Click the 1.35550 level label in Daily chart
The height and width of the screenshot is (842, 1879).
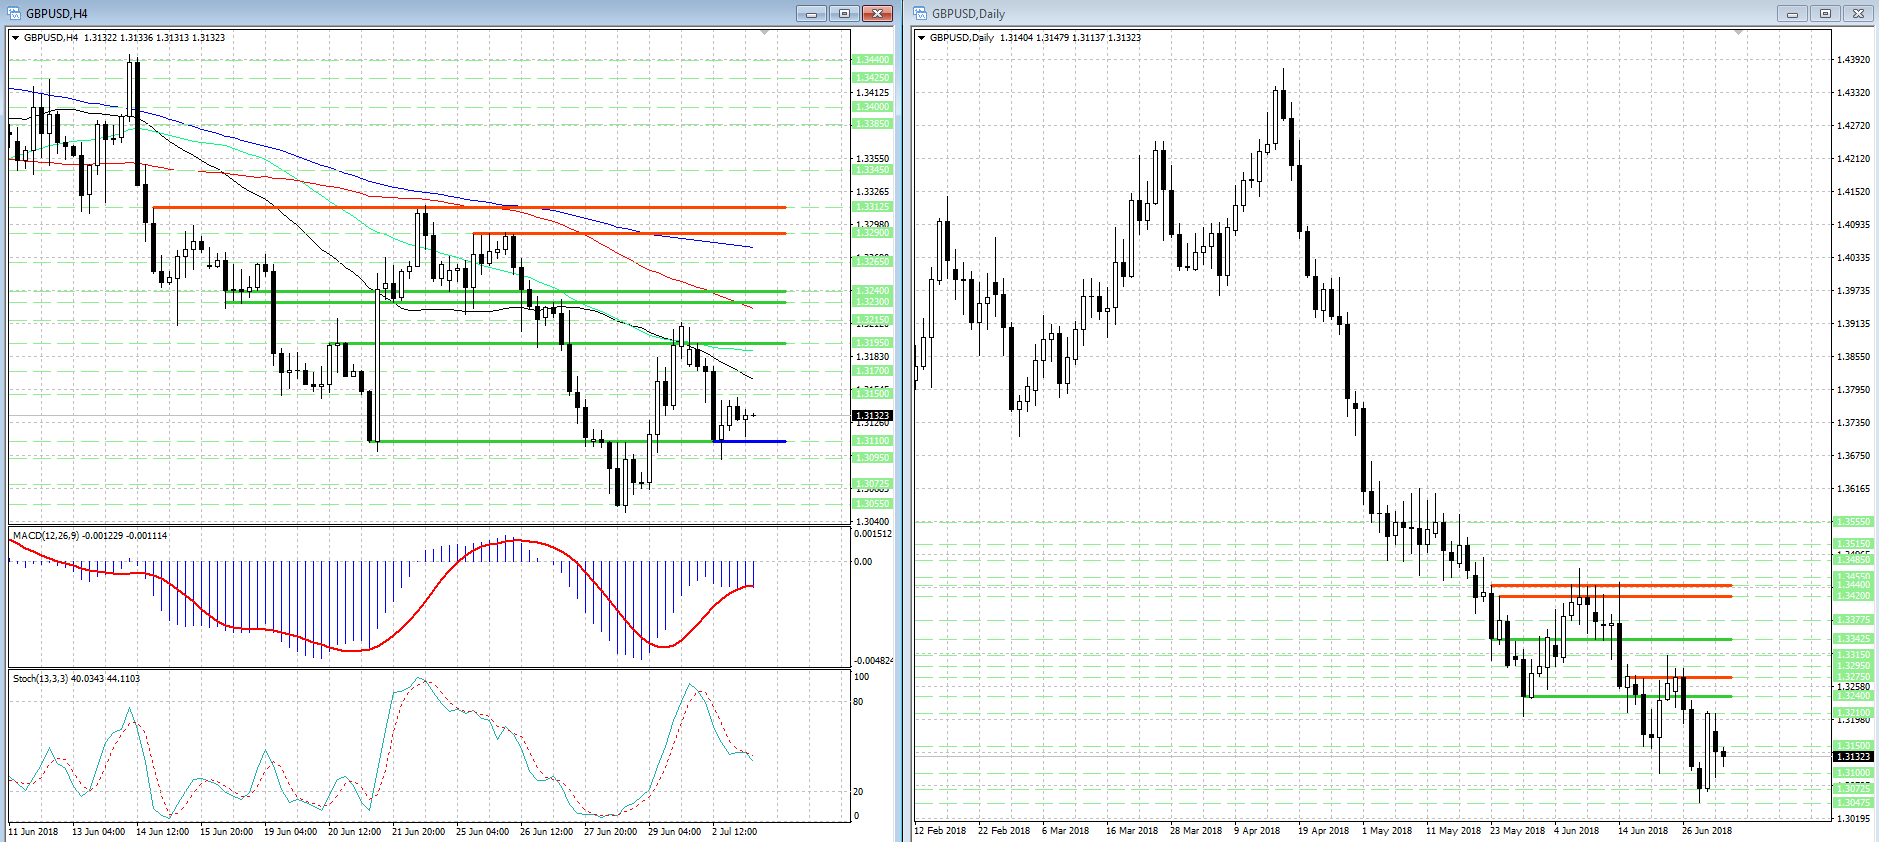(x=1853, y=522)
